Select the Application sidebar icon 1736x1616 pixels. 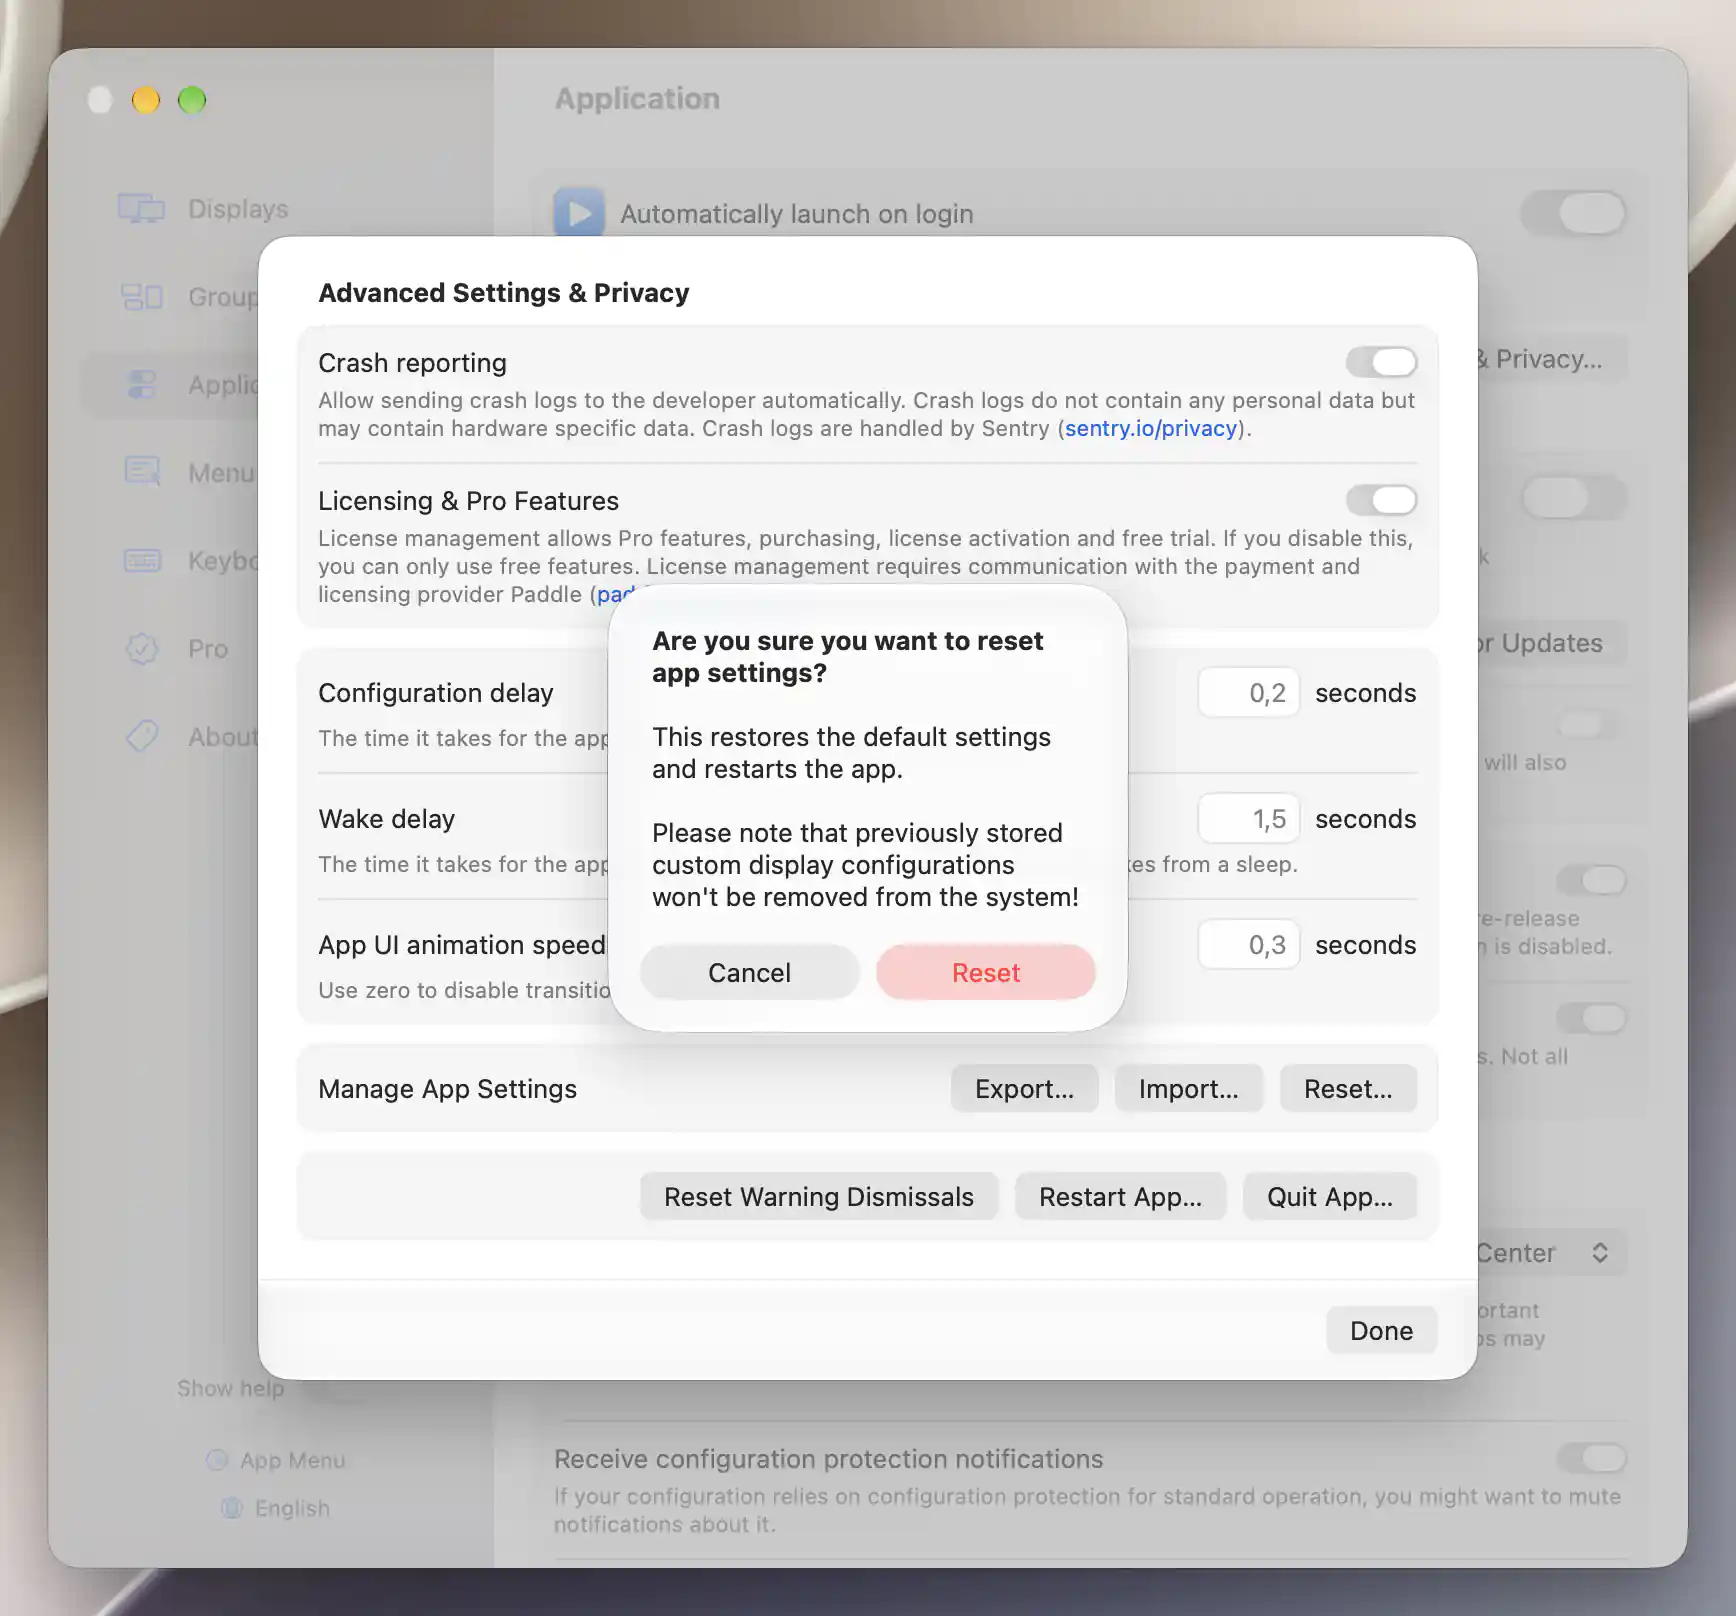tap(141, 384)
